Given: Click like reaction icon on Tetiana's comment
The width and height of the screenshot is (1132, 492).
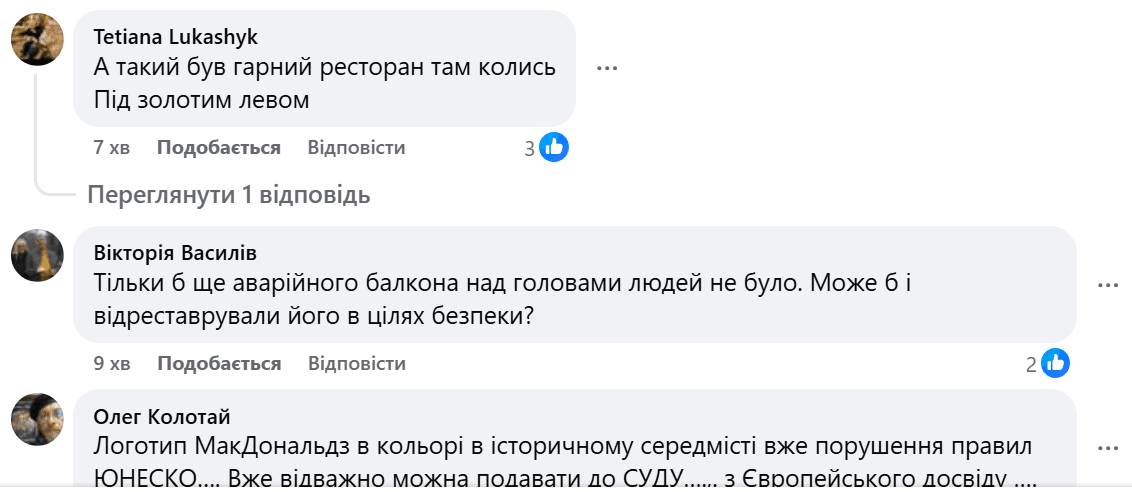Looking at the screenshot, I should coord(554,148).
